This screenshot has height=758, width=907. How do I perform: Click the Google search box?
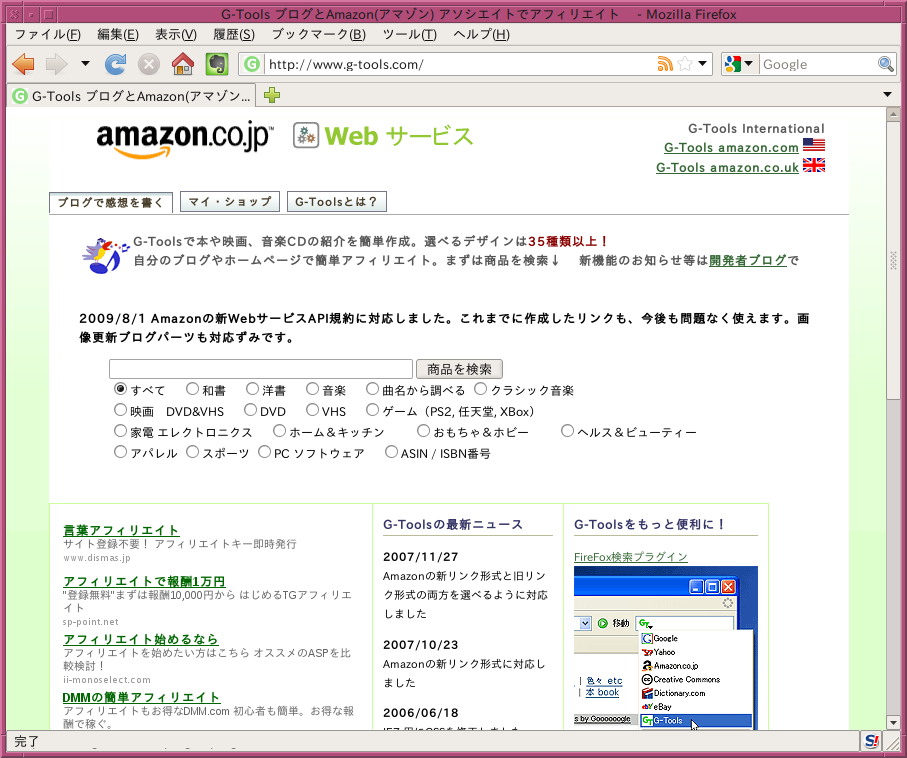click(x=818, y=64)
